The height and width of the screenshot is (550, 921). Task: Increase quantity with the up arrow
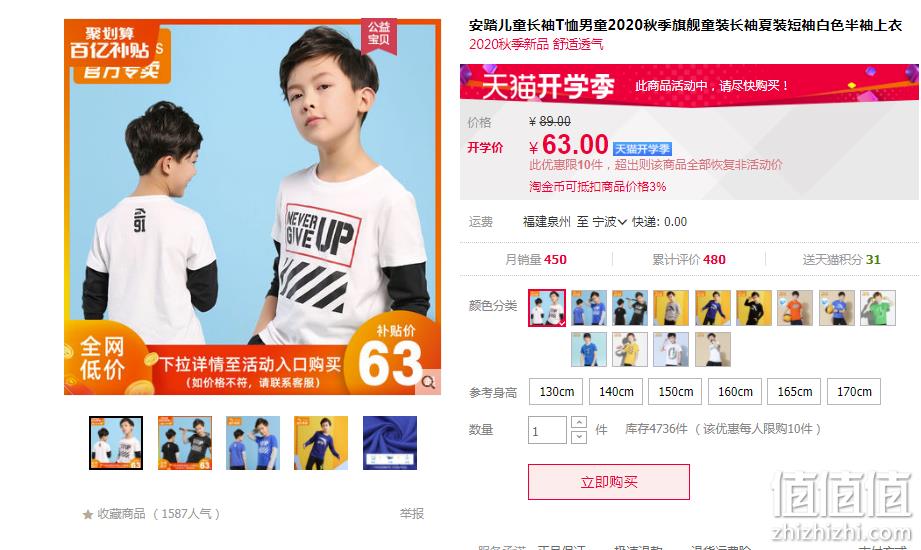pos(579,422)
